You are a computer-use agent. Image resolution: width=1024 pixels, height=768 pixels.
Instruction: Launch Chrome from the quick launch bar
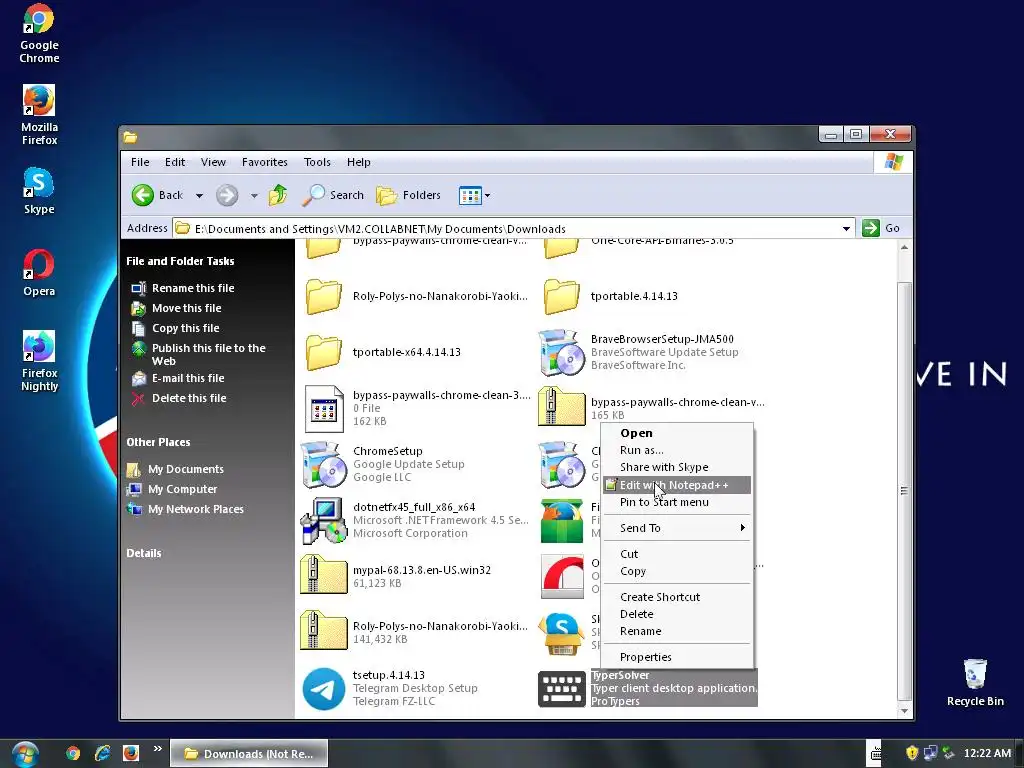tap(73, 754)
